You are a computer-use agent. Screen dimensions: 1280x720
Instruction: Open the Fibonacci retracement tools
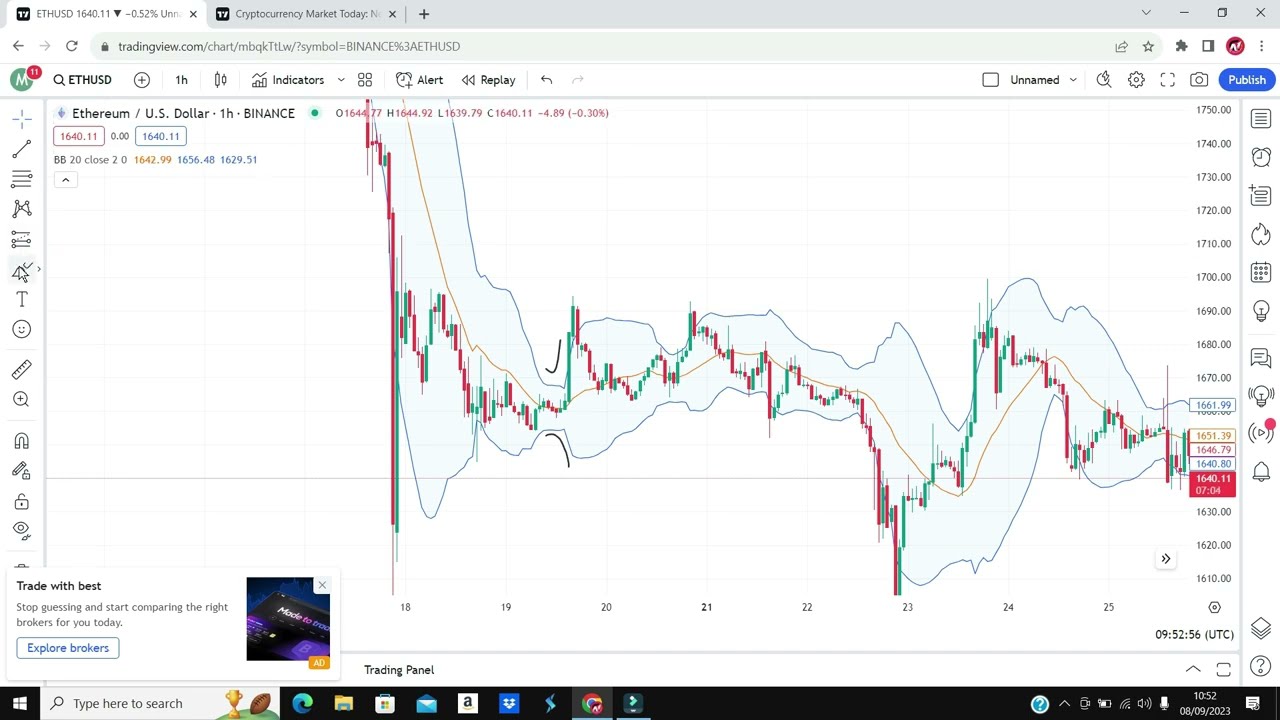point(21,179)
